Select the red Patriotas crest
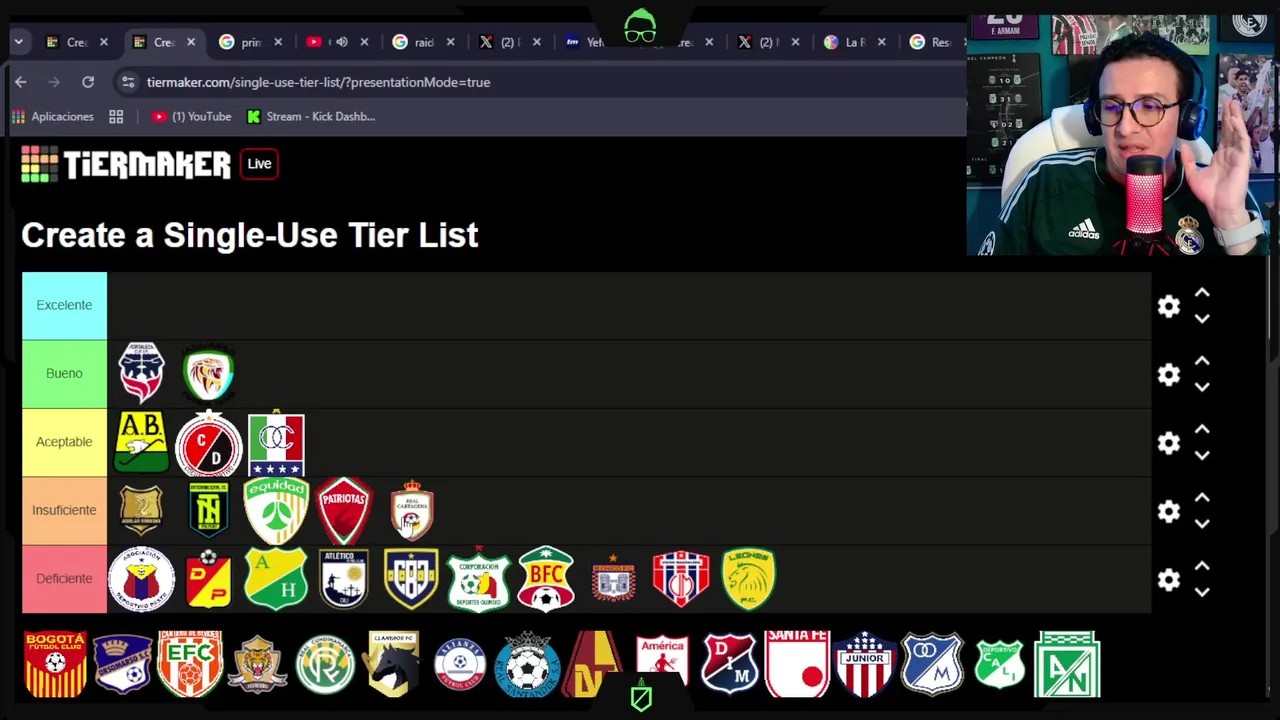The width and height of the screenshot is (1280, 720). pos(344,511)
